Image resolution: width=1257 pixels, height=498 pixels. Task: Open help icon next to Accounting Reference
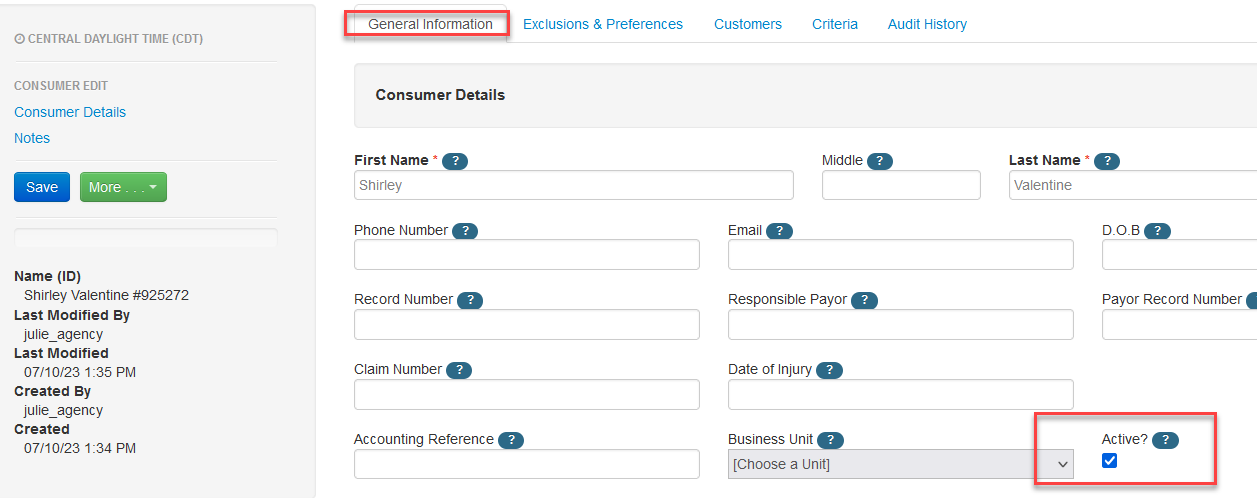point(511,440)
